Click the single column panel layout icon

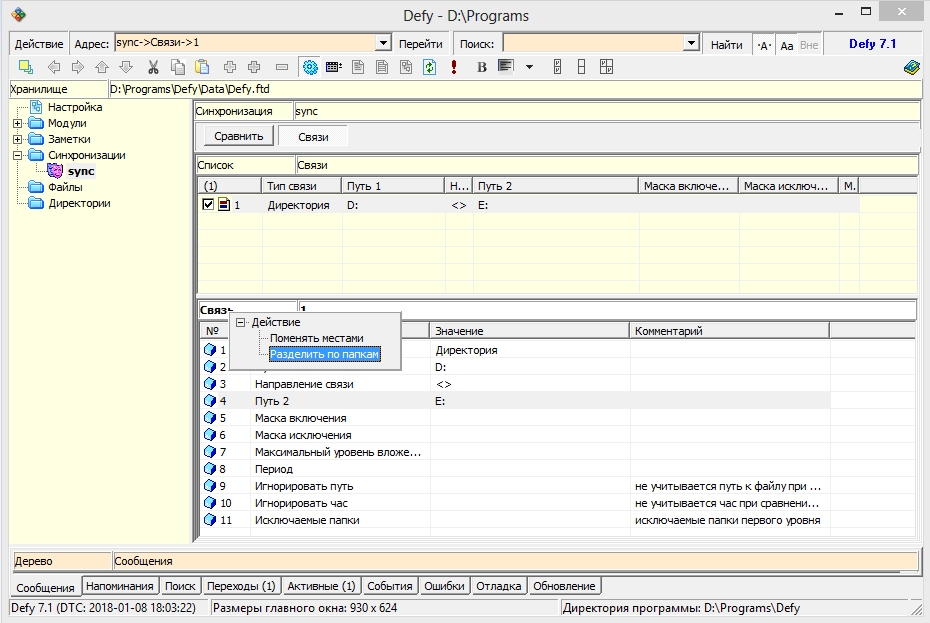(x=581, y=67)
